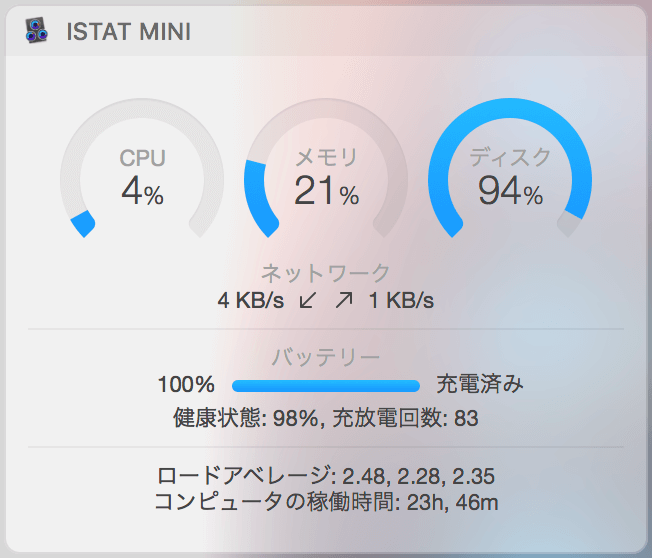Open the メモリ 21% gauge

pyautogui.click(x=326, y=168)
